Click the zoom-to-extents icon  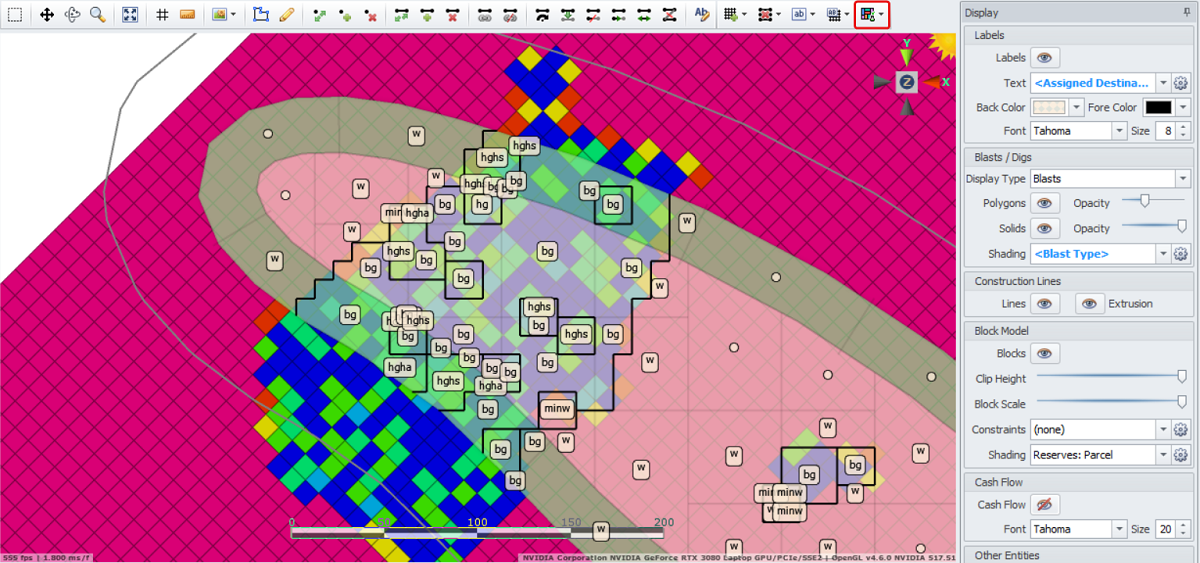(x=130, y=15)
